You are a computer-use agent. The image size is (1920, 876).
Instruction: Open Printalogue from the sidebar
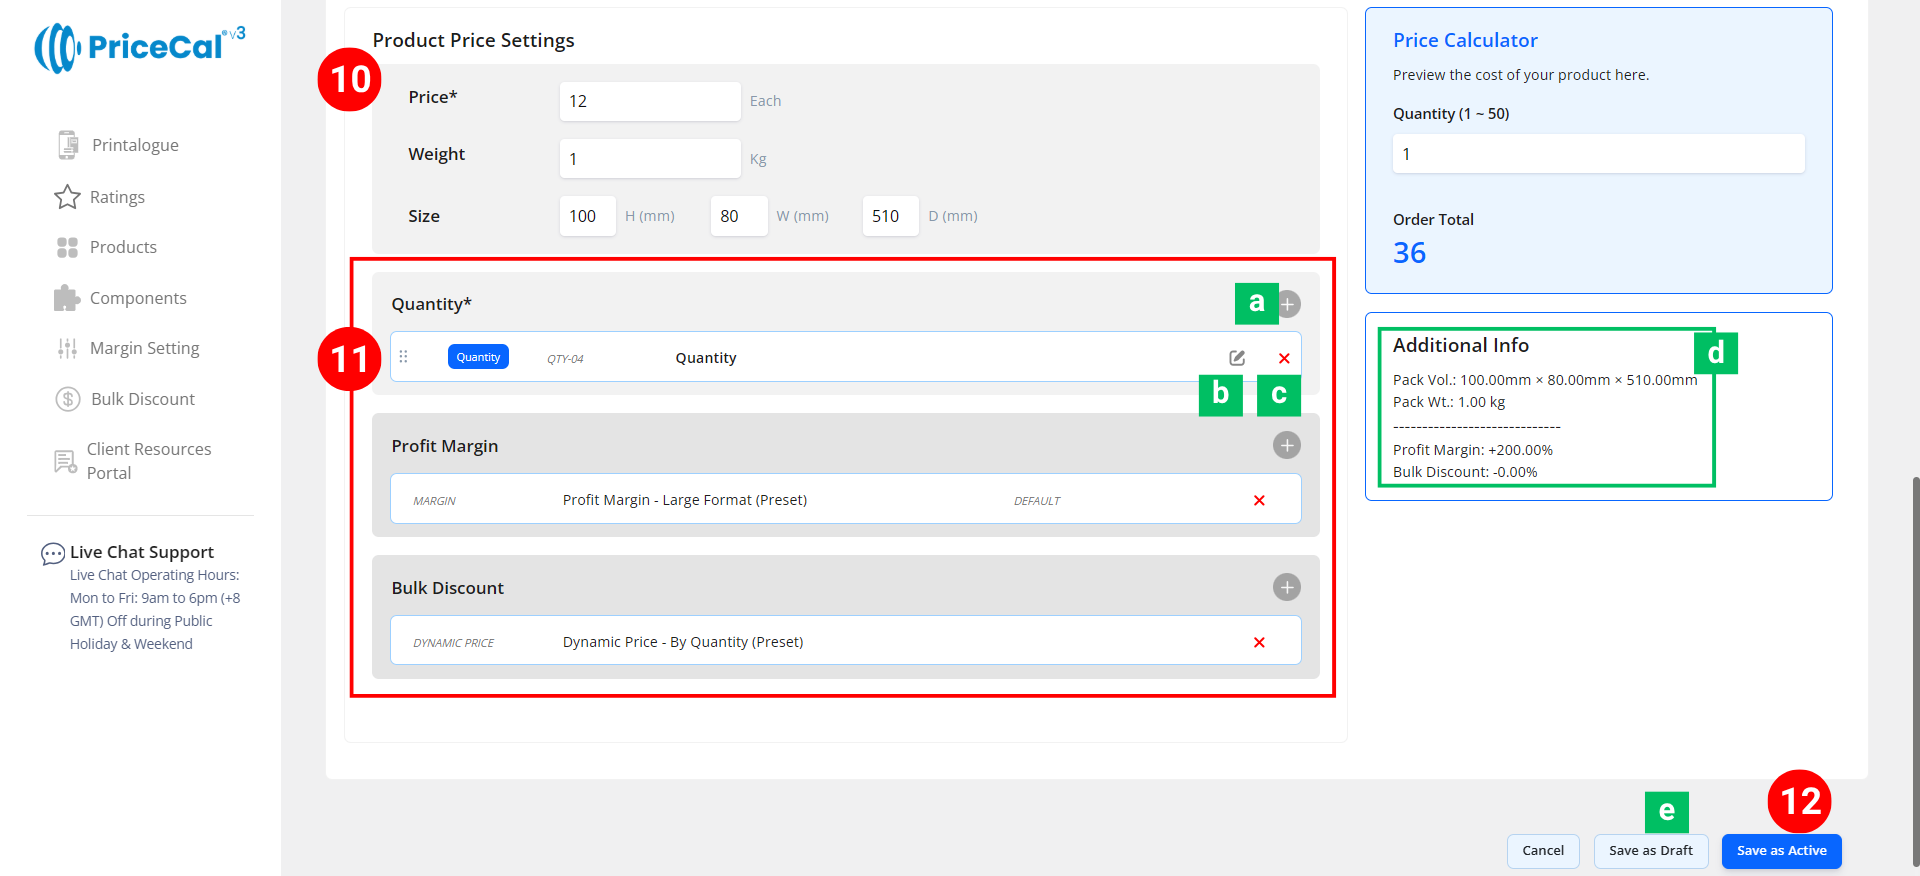click(134, 145)
